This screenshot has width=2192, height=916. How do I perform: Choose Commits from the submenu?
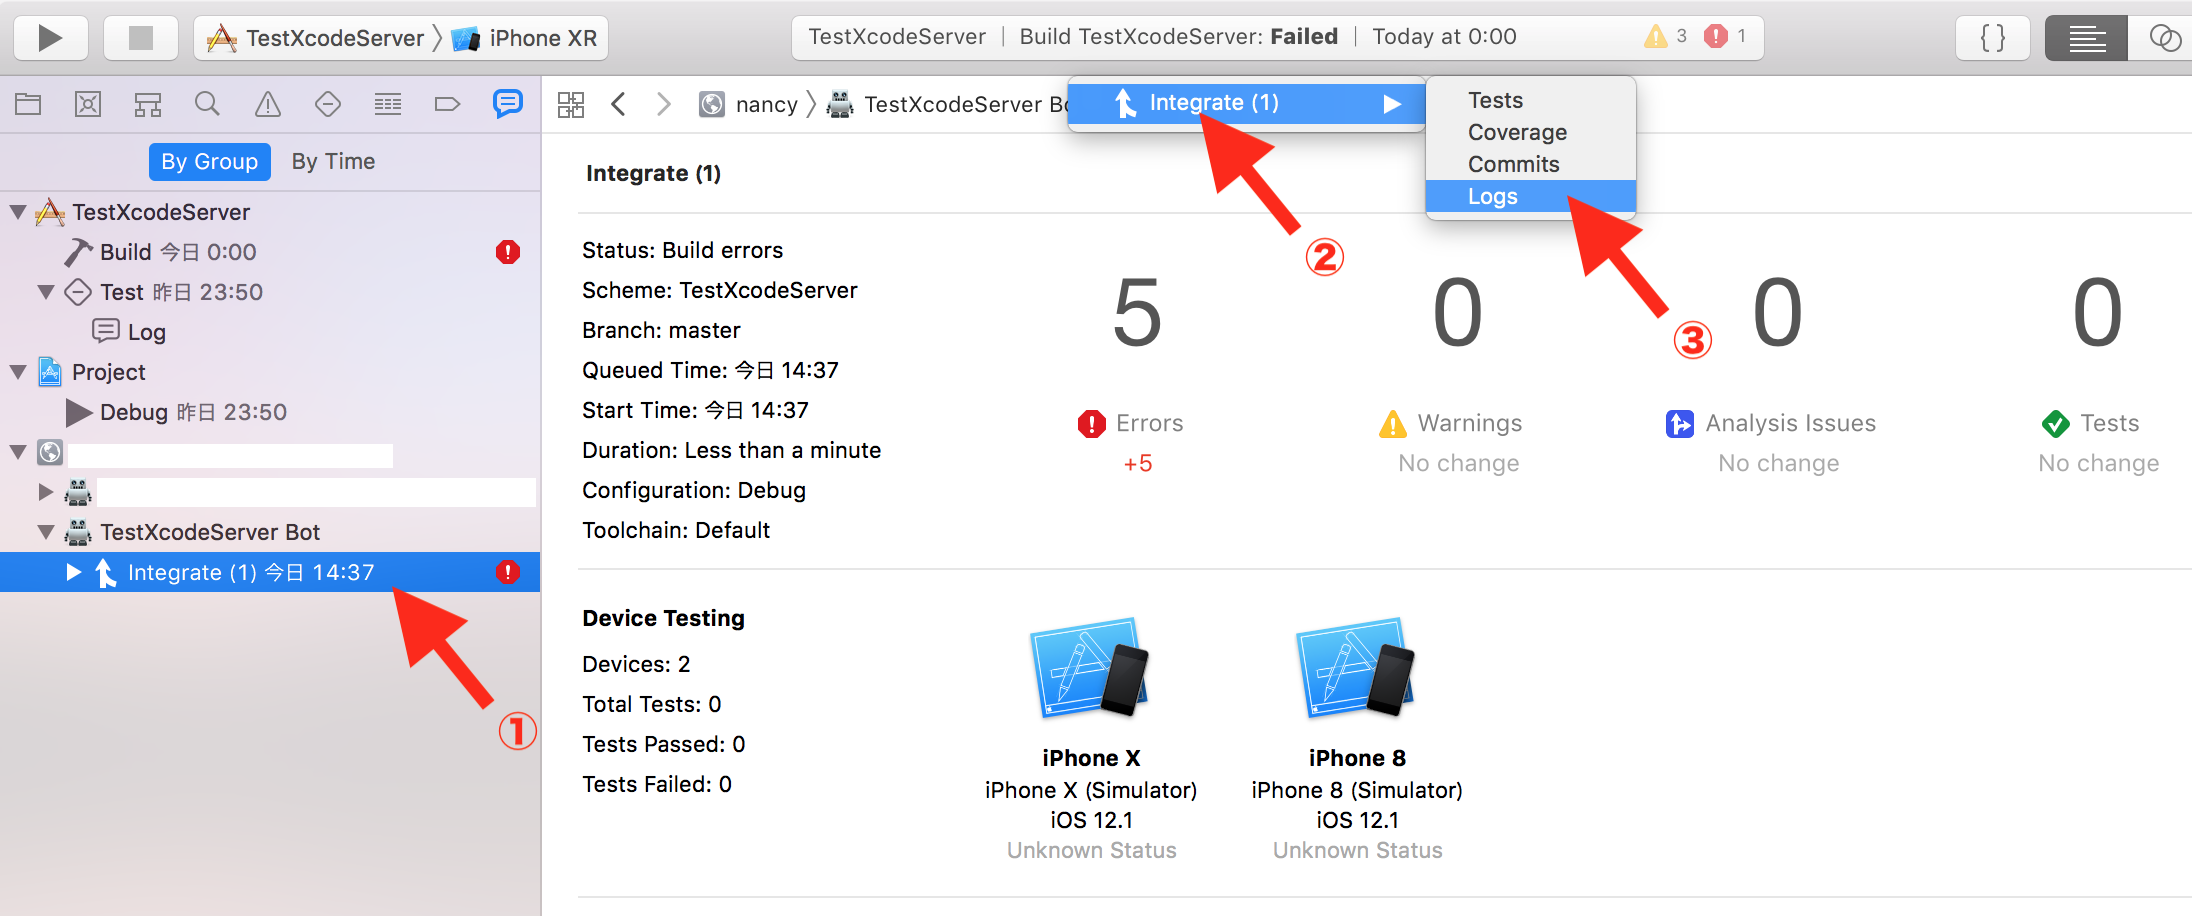point(1531,164)
